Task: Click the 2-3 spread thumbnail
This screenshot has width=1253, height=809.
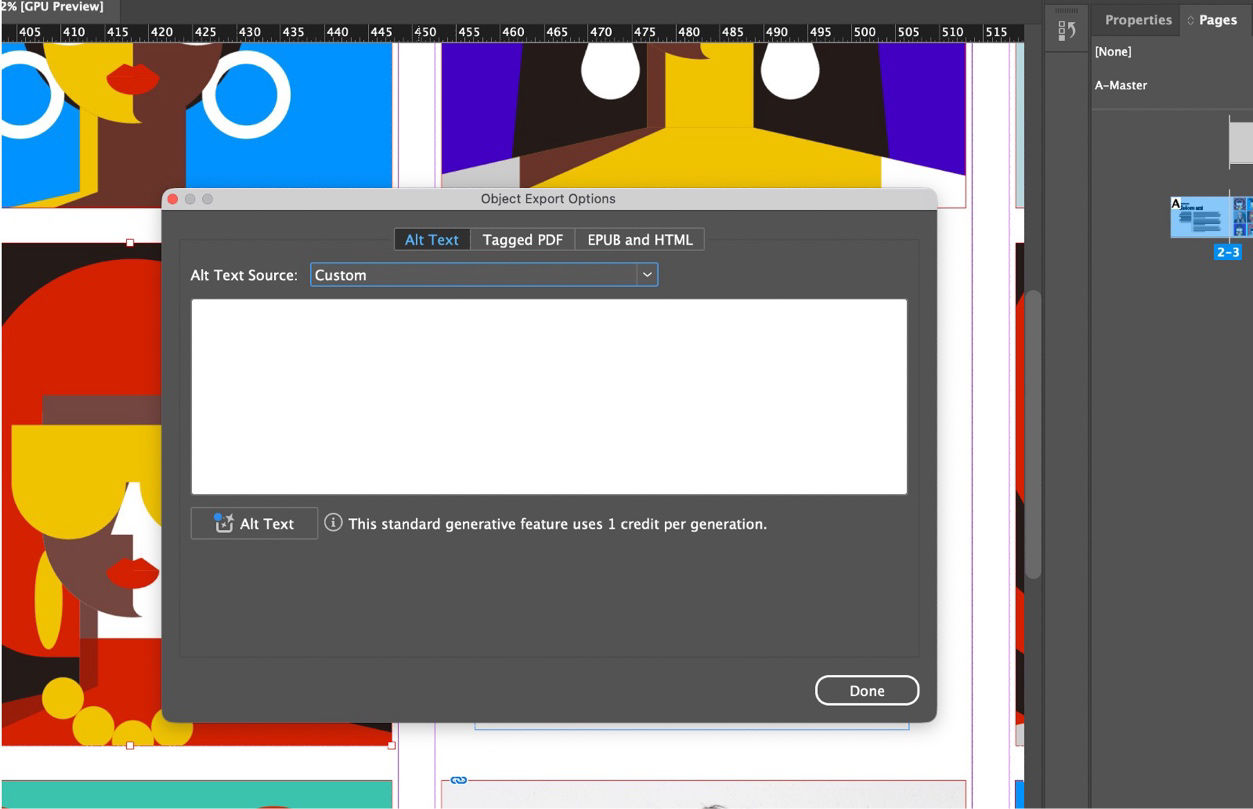Action: click(1203, 217)
